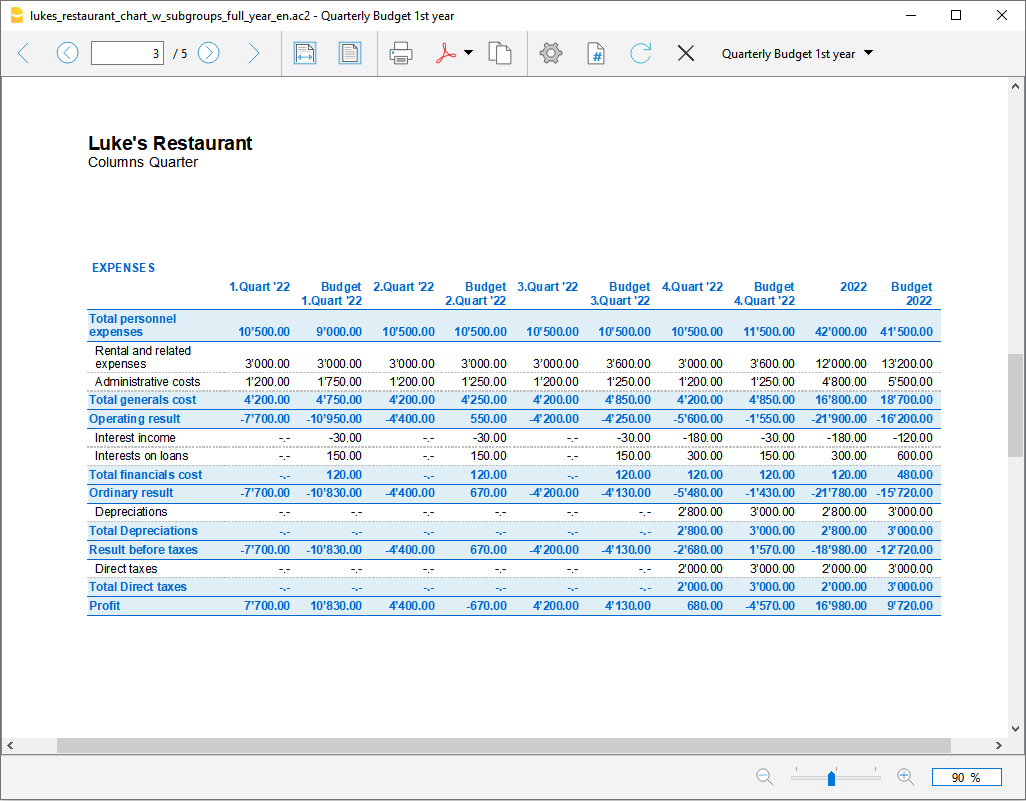Zoom out with the minus magnifier

point(765,776)
